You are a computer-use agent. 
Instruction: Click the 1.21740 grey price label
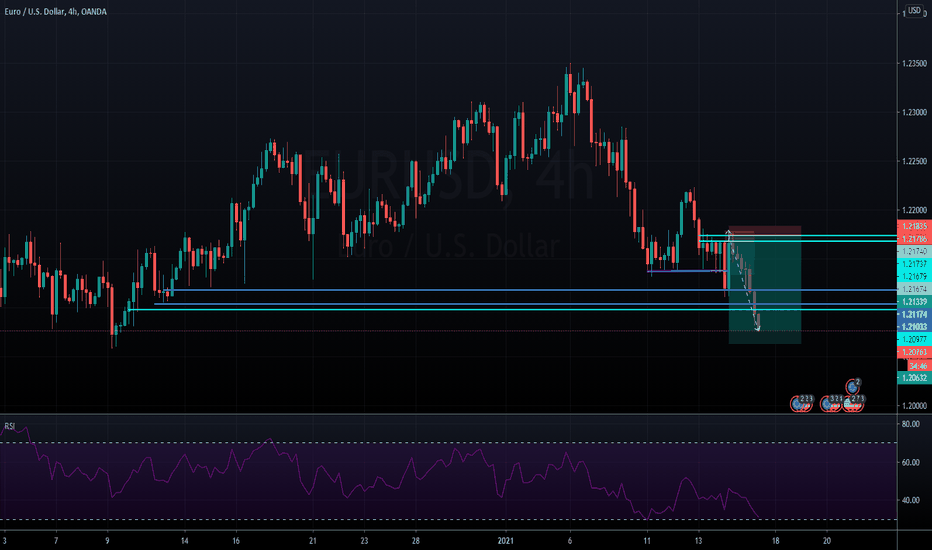point(914,252)
